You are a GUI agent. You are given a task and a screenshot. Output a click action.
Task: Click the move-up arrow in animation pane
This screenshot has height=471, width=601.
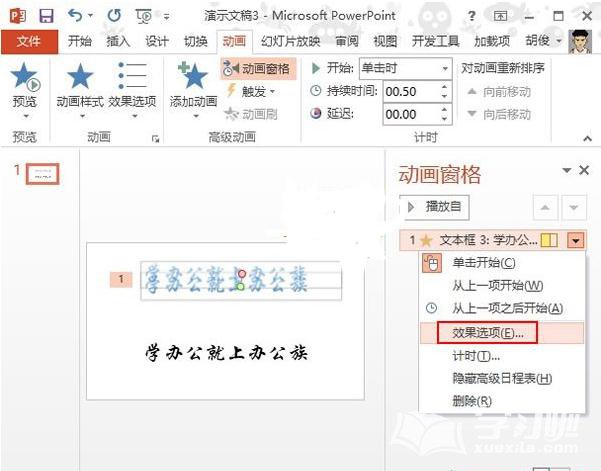(x=546, y=208)
